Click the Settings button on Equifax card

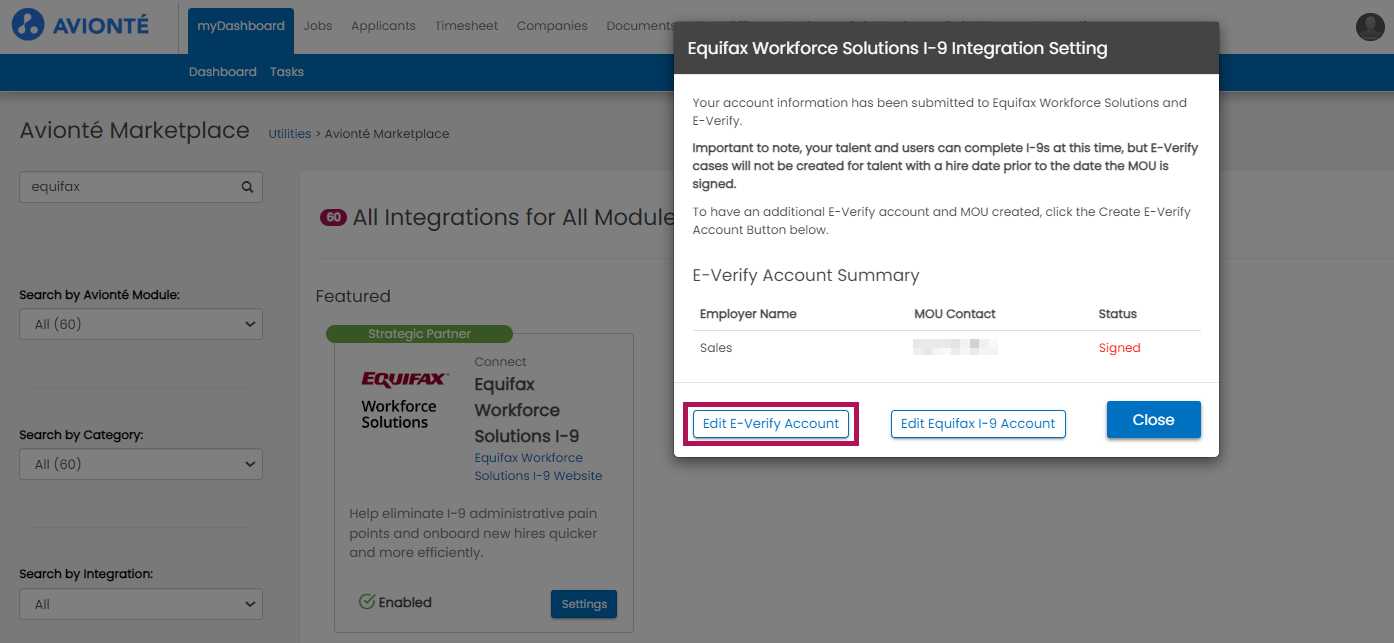pyautogui.click(x=584, y=604)
